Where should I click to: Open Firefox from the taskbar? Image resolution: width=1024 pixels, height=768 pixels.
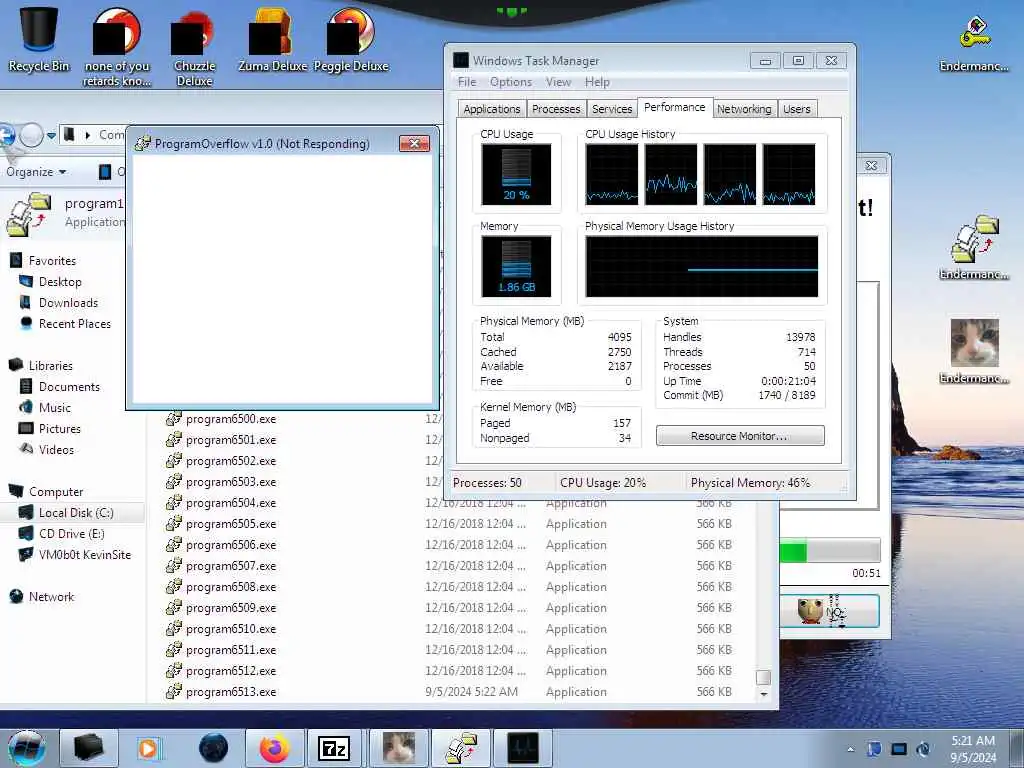pyautogui.click(x=274, y=748)
